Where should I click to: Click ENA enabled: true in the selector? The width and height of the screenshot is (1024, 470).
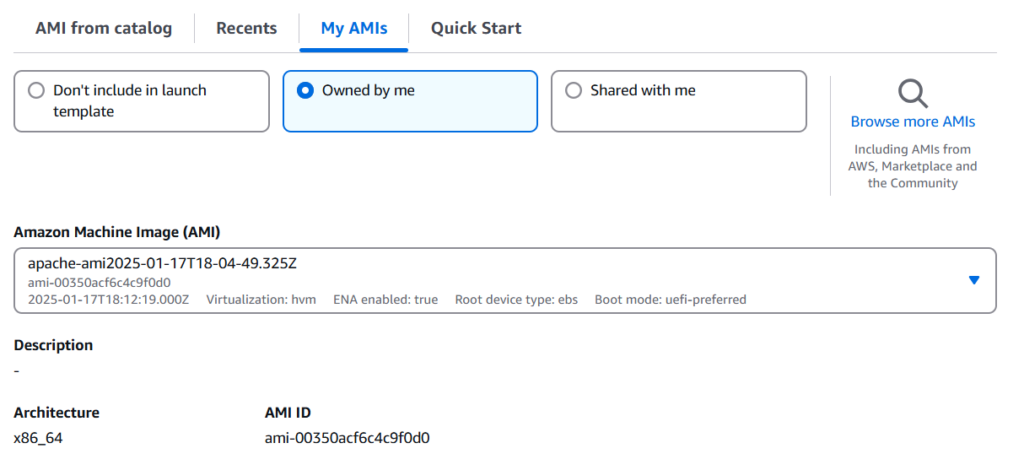pos(385,299)
